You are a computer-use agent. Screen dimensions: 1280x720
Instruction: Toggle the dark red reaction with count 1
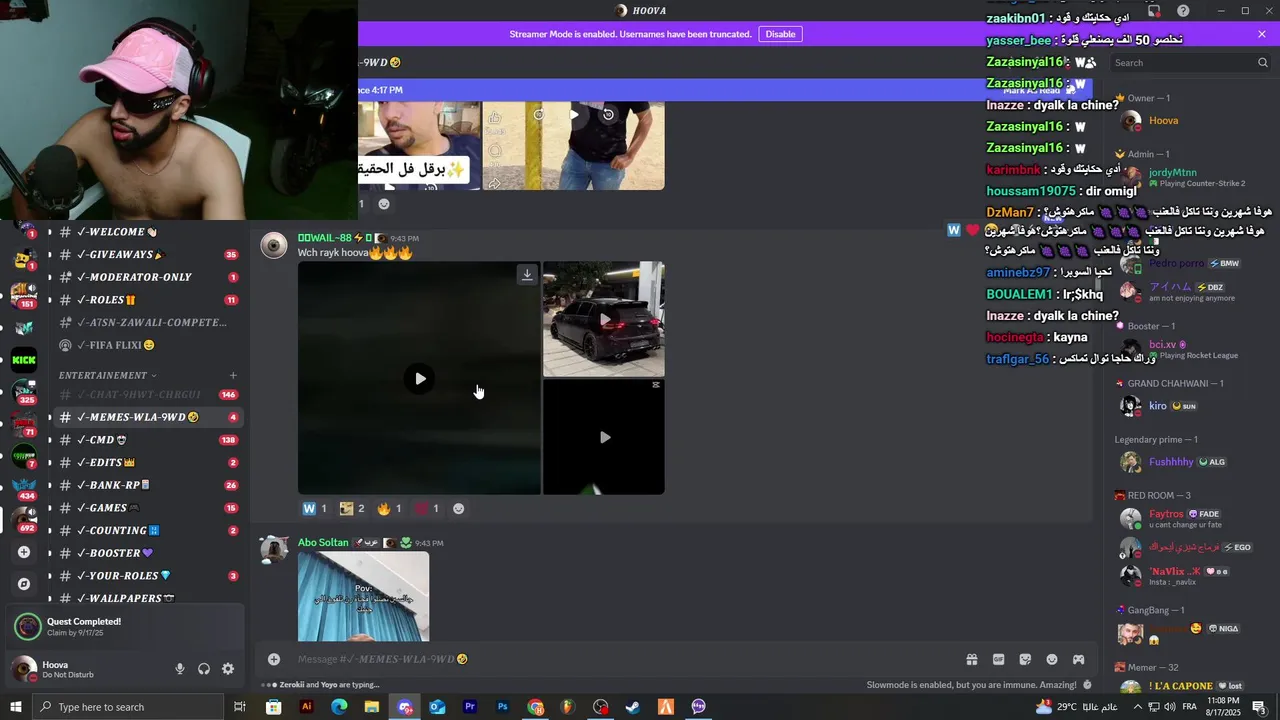[x=427, y=508]
